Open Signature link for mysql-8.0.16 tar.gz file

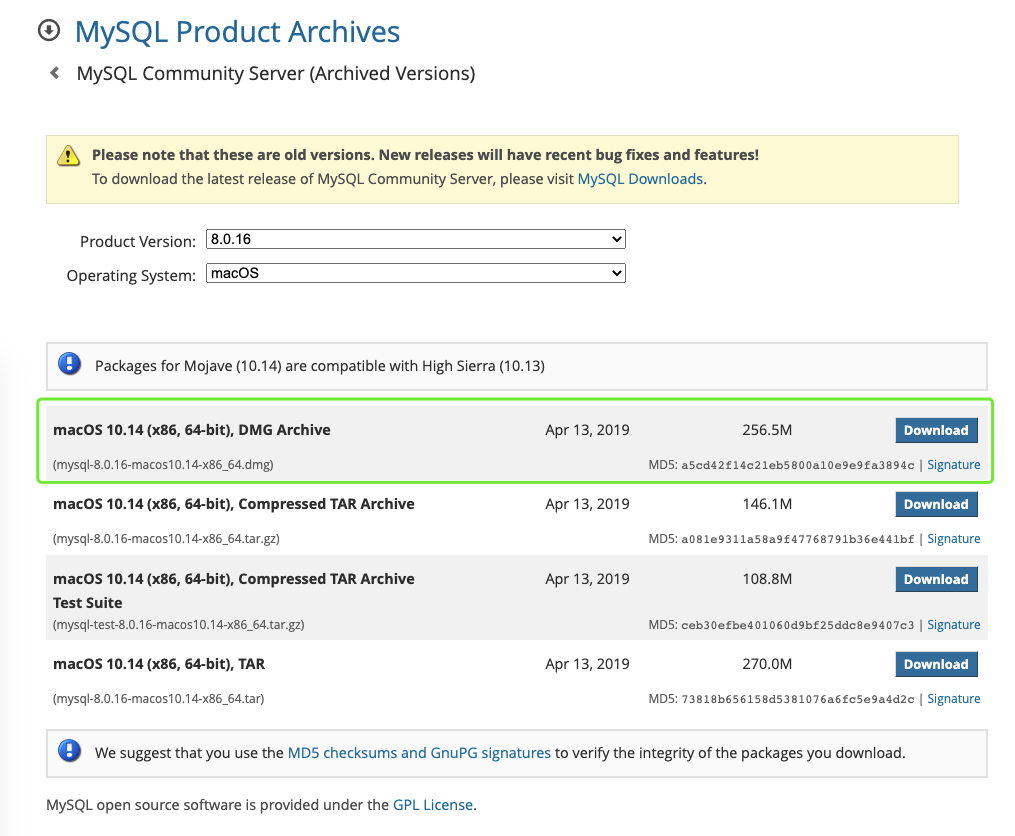click(x=954, y=538)
